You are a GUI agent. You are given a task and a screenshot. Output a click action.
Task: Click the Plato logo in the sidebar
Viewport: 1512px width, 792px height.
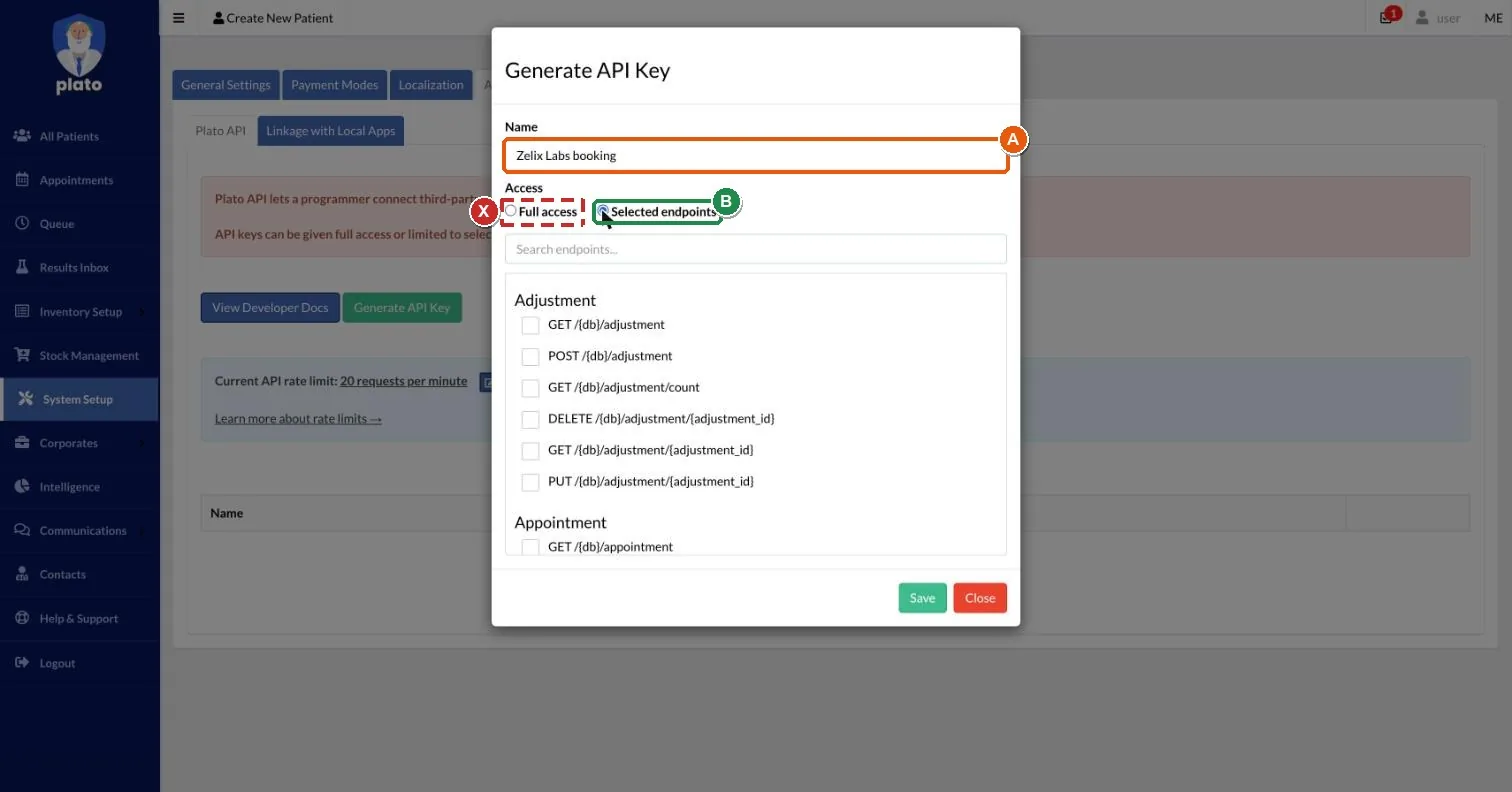(x=78, y=54)
